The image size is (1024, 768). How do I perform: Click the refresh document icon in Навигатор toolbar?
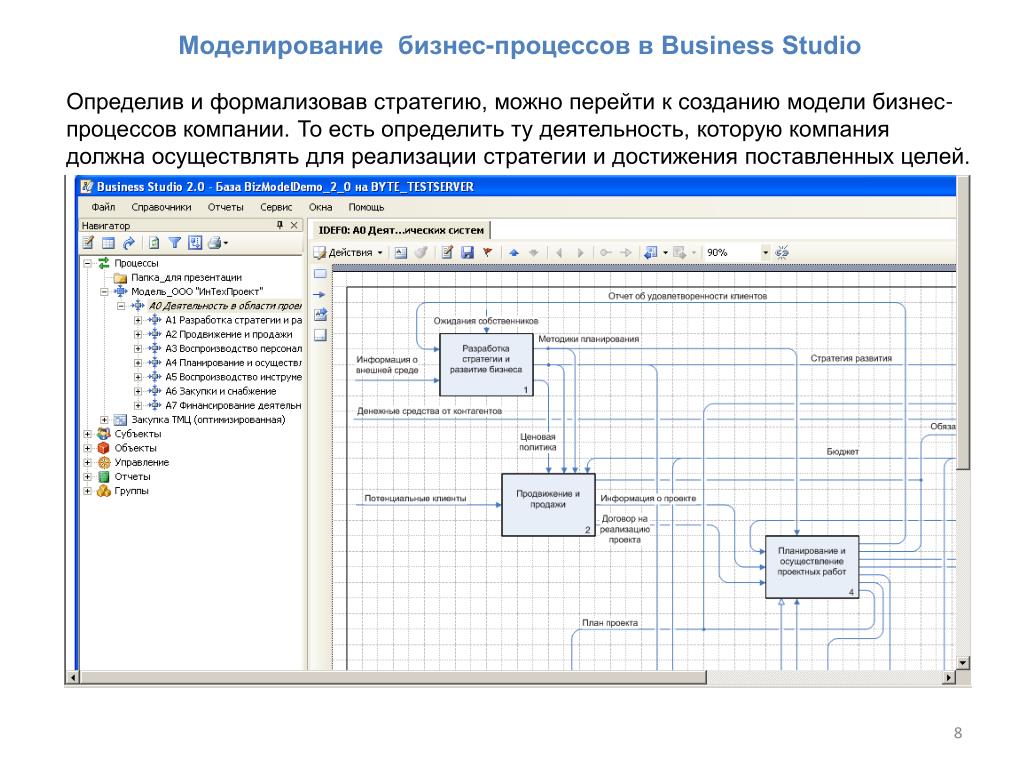[x=154, y=243]
